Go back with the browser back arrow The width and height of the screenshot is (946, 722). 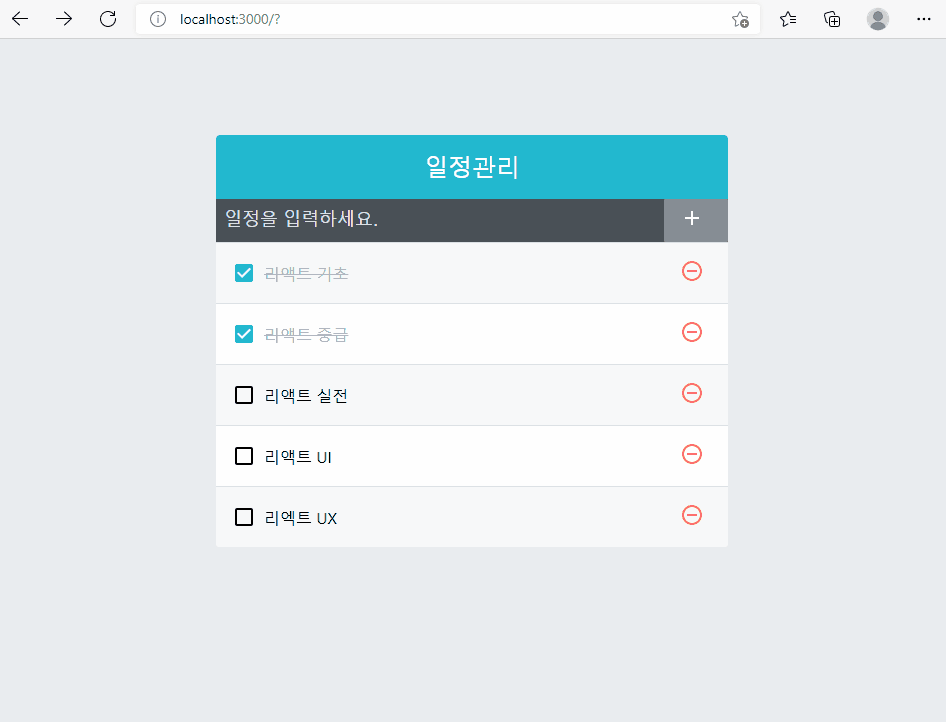pyautogui.click(x=20, y=19)
